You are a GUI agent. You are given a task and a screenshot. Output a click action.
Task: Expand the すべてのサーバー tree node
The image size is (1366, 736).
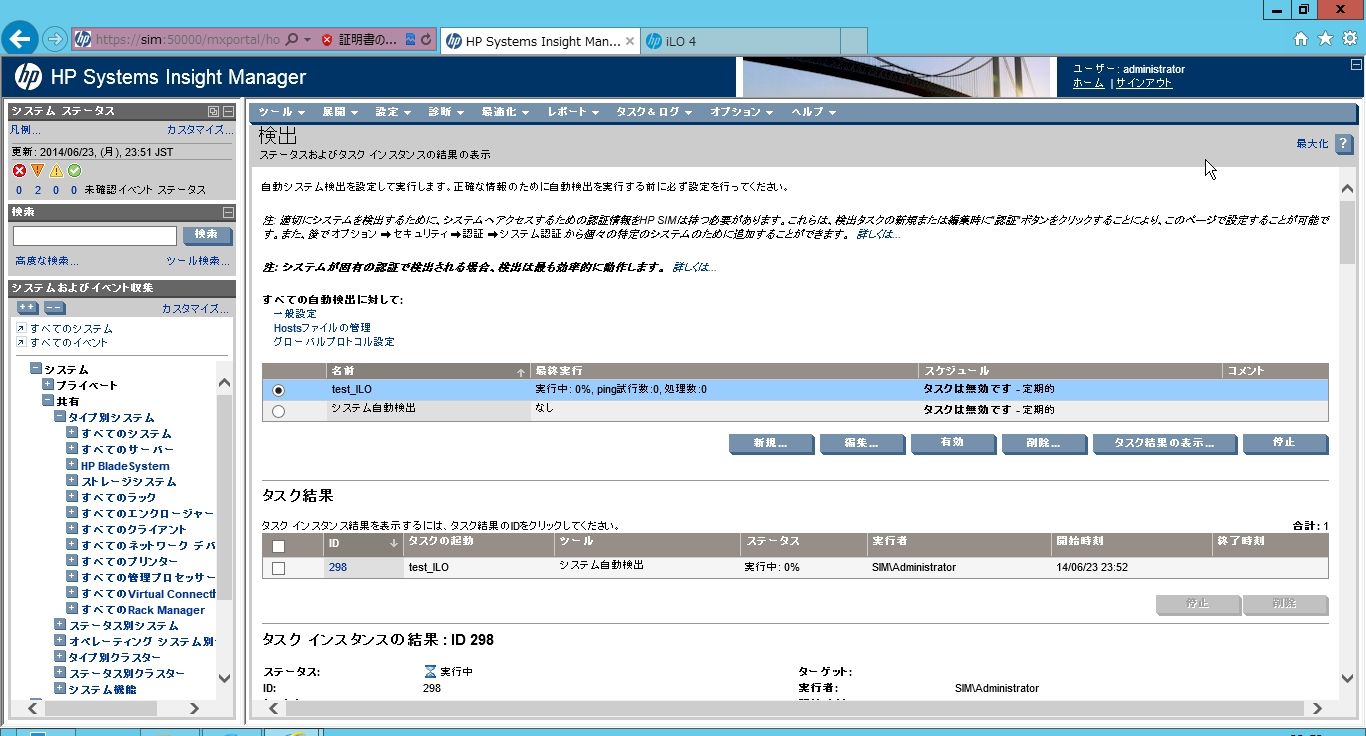[x=72, y=449]
